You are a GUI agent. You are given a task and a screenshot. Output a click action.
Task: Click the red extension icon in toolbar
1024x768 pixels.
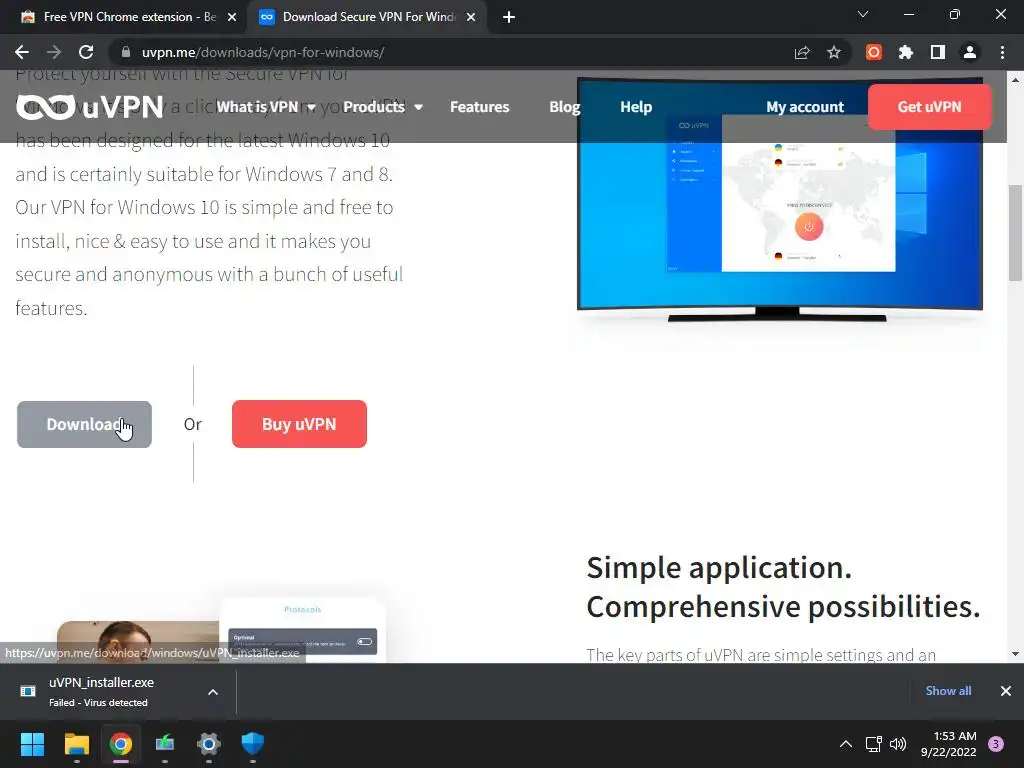click(x=874, y=52)
